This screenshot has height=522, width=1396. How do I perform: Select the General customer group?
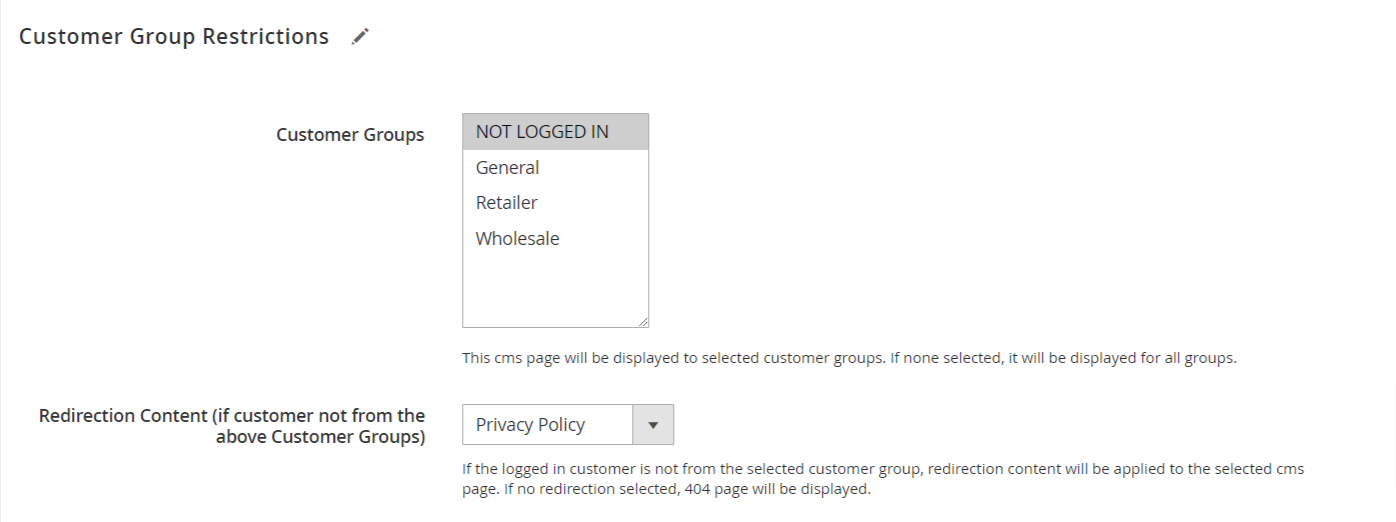point(555,167)
